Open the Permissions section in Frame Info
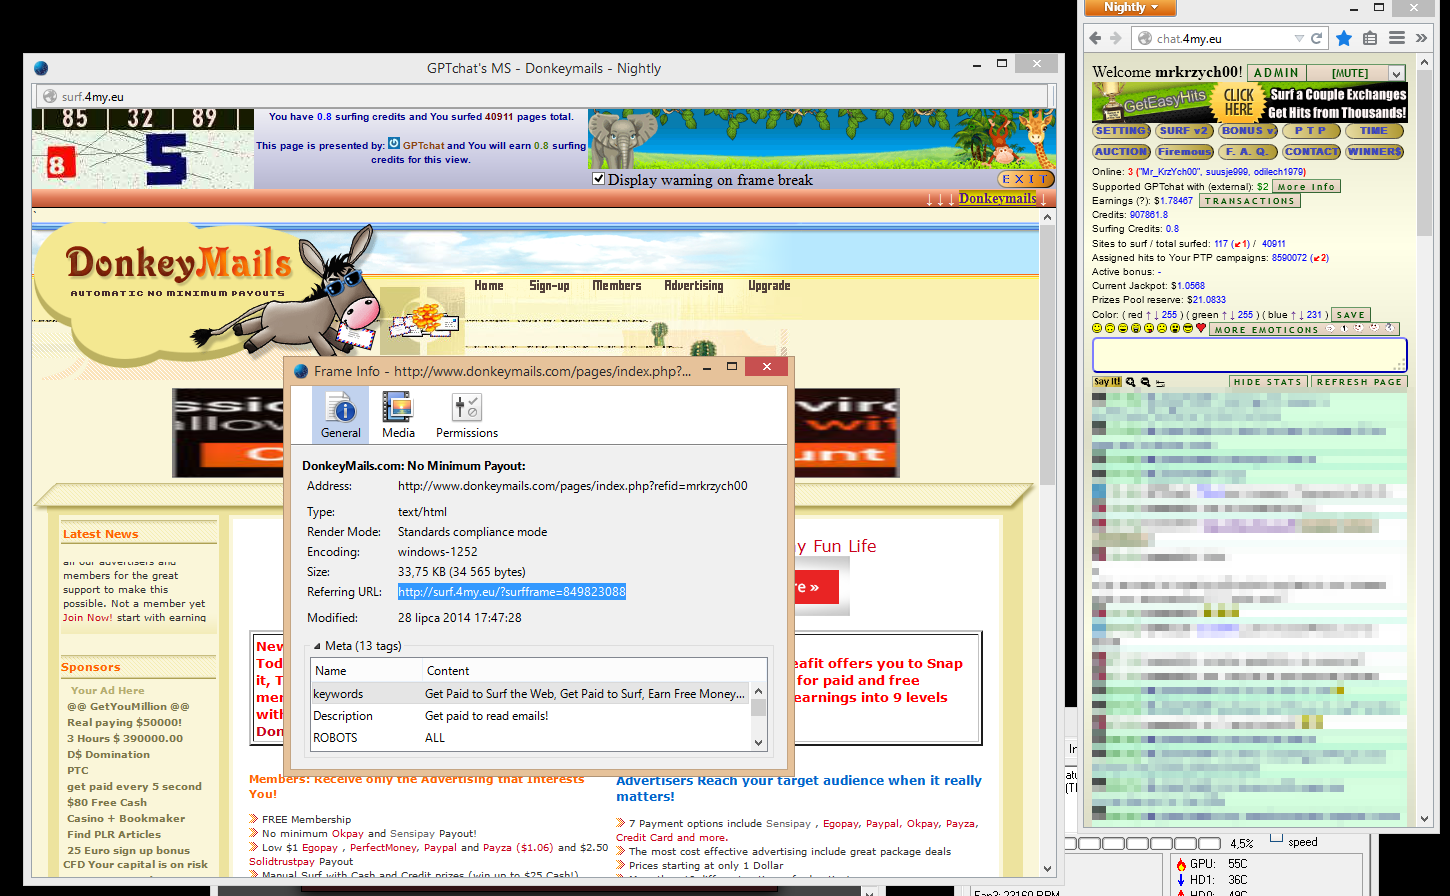 tap(467, 415)
